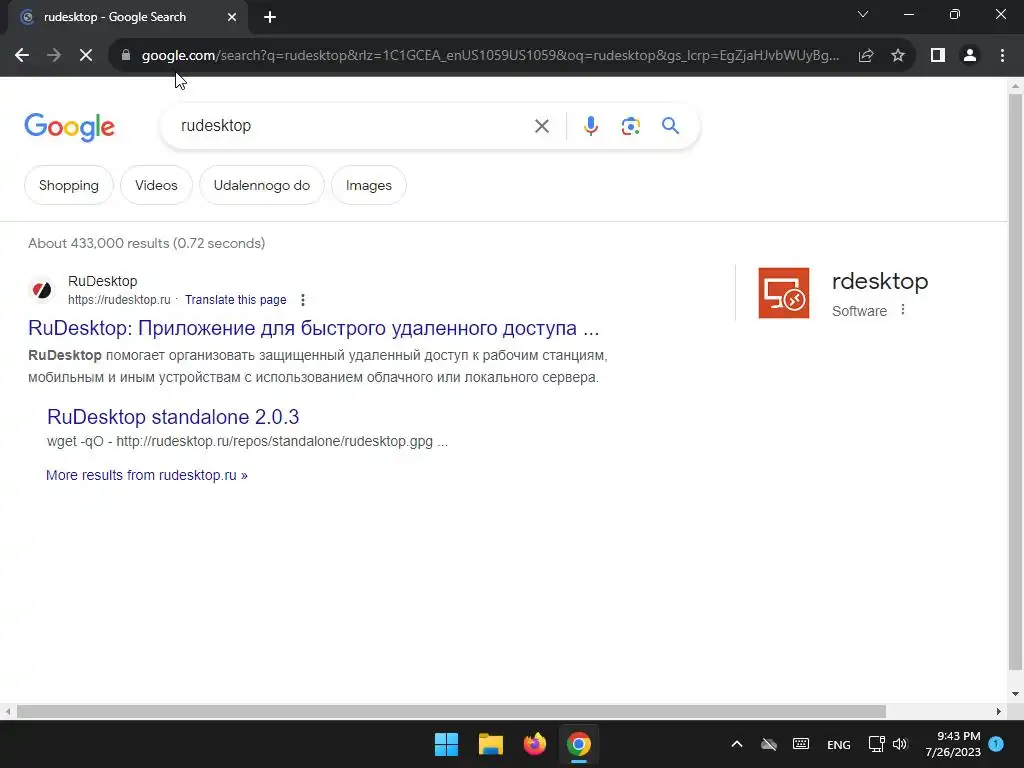Show hidden system tray icons

point(737,744)
